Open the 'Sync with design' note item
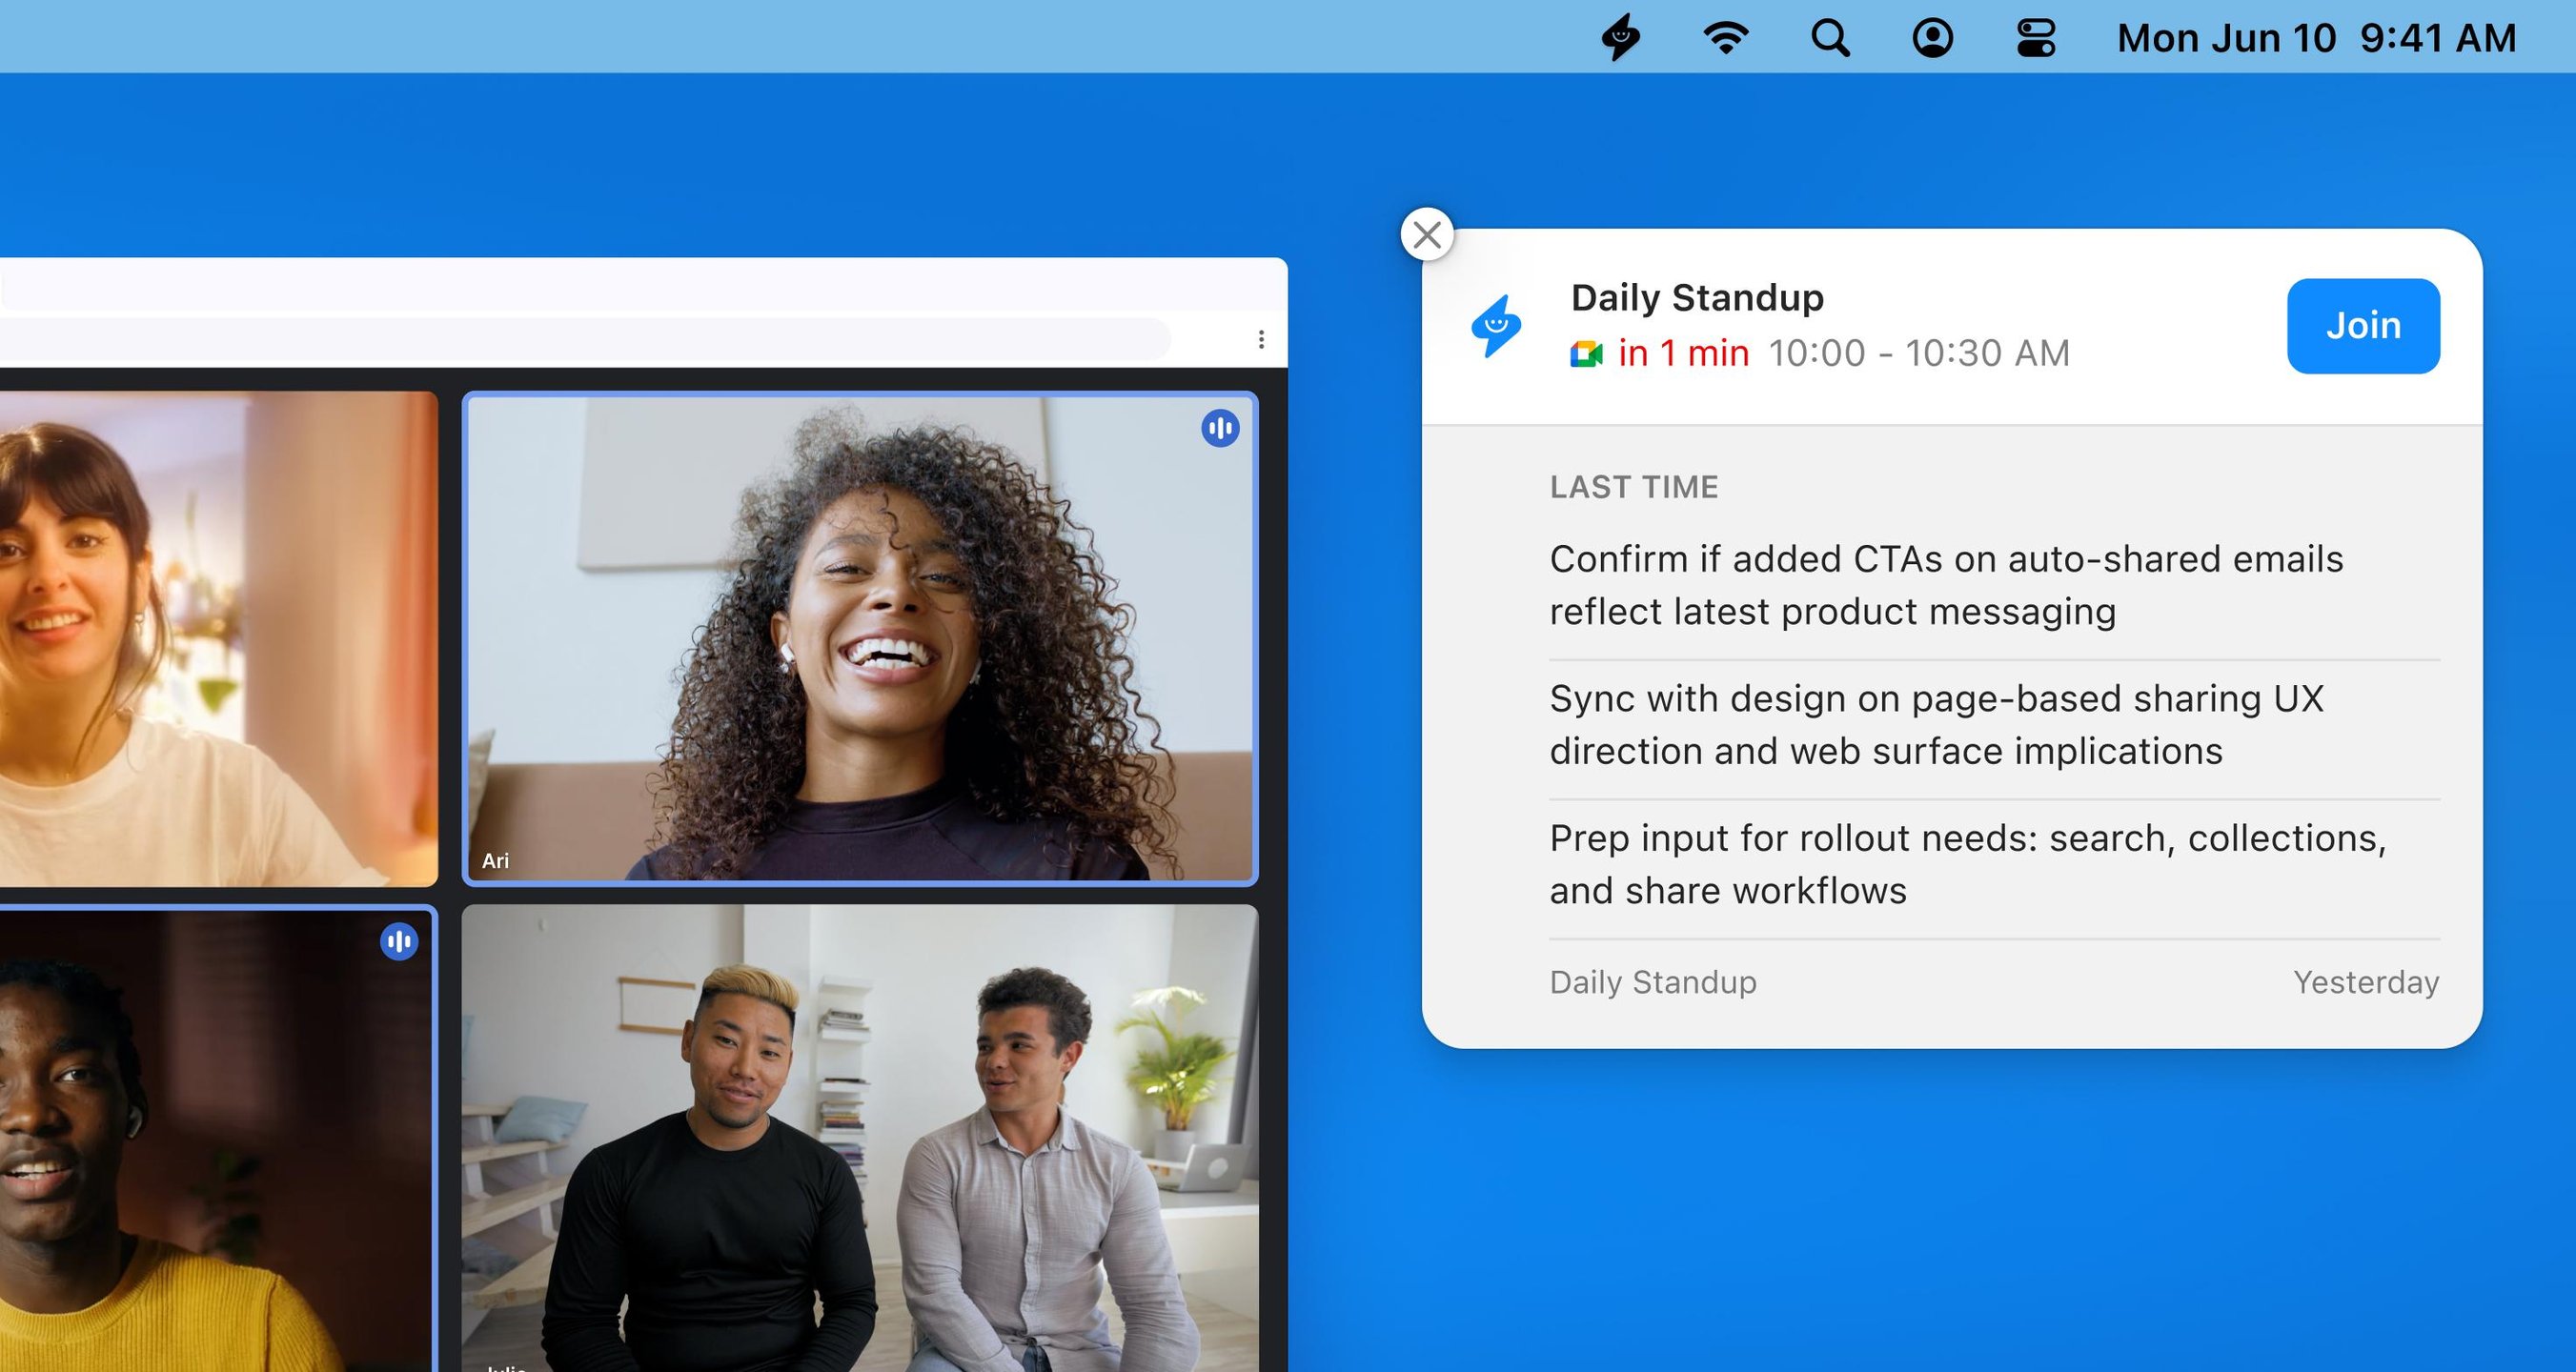Image resolution: width=2576 pixels, height=1372 pixels. 1935,724
